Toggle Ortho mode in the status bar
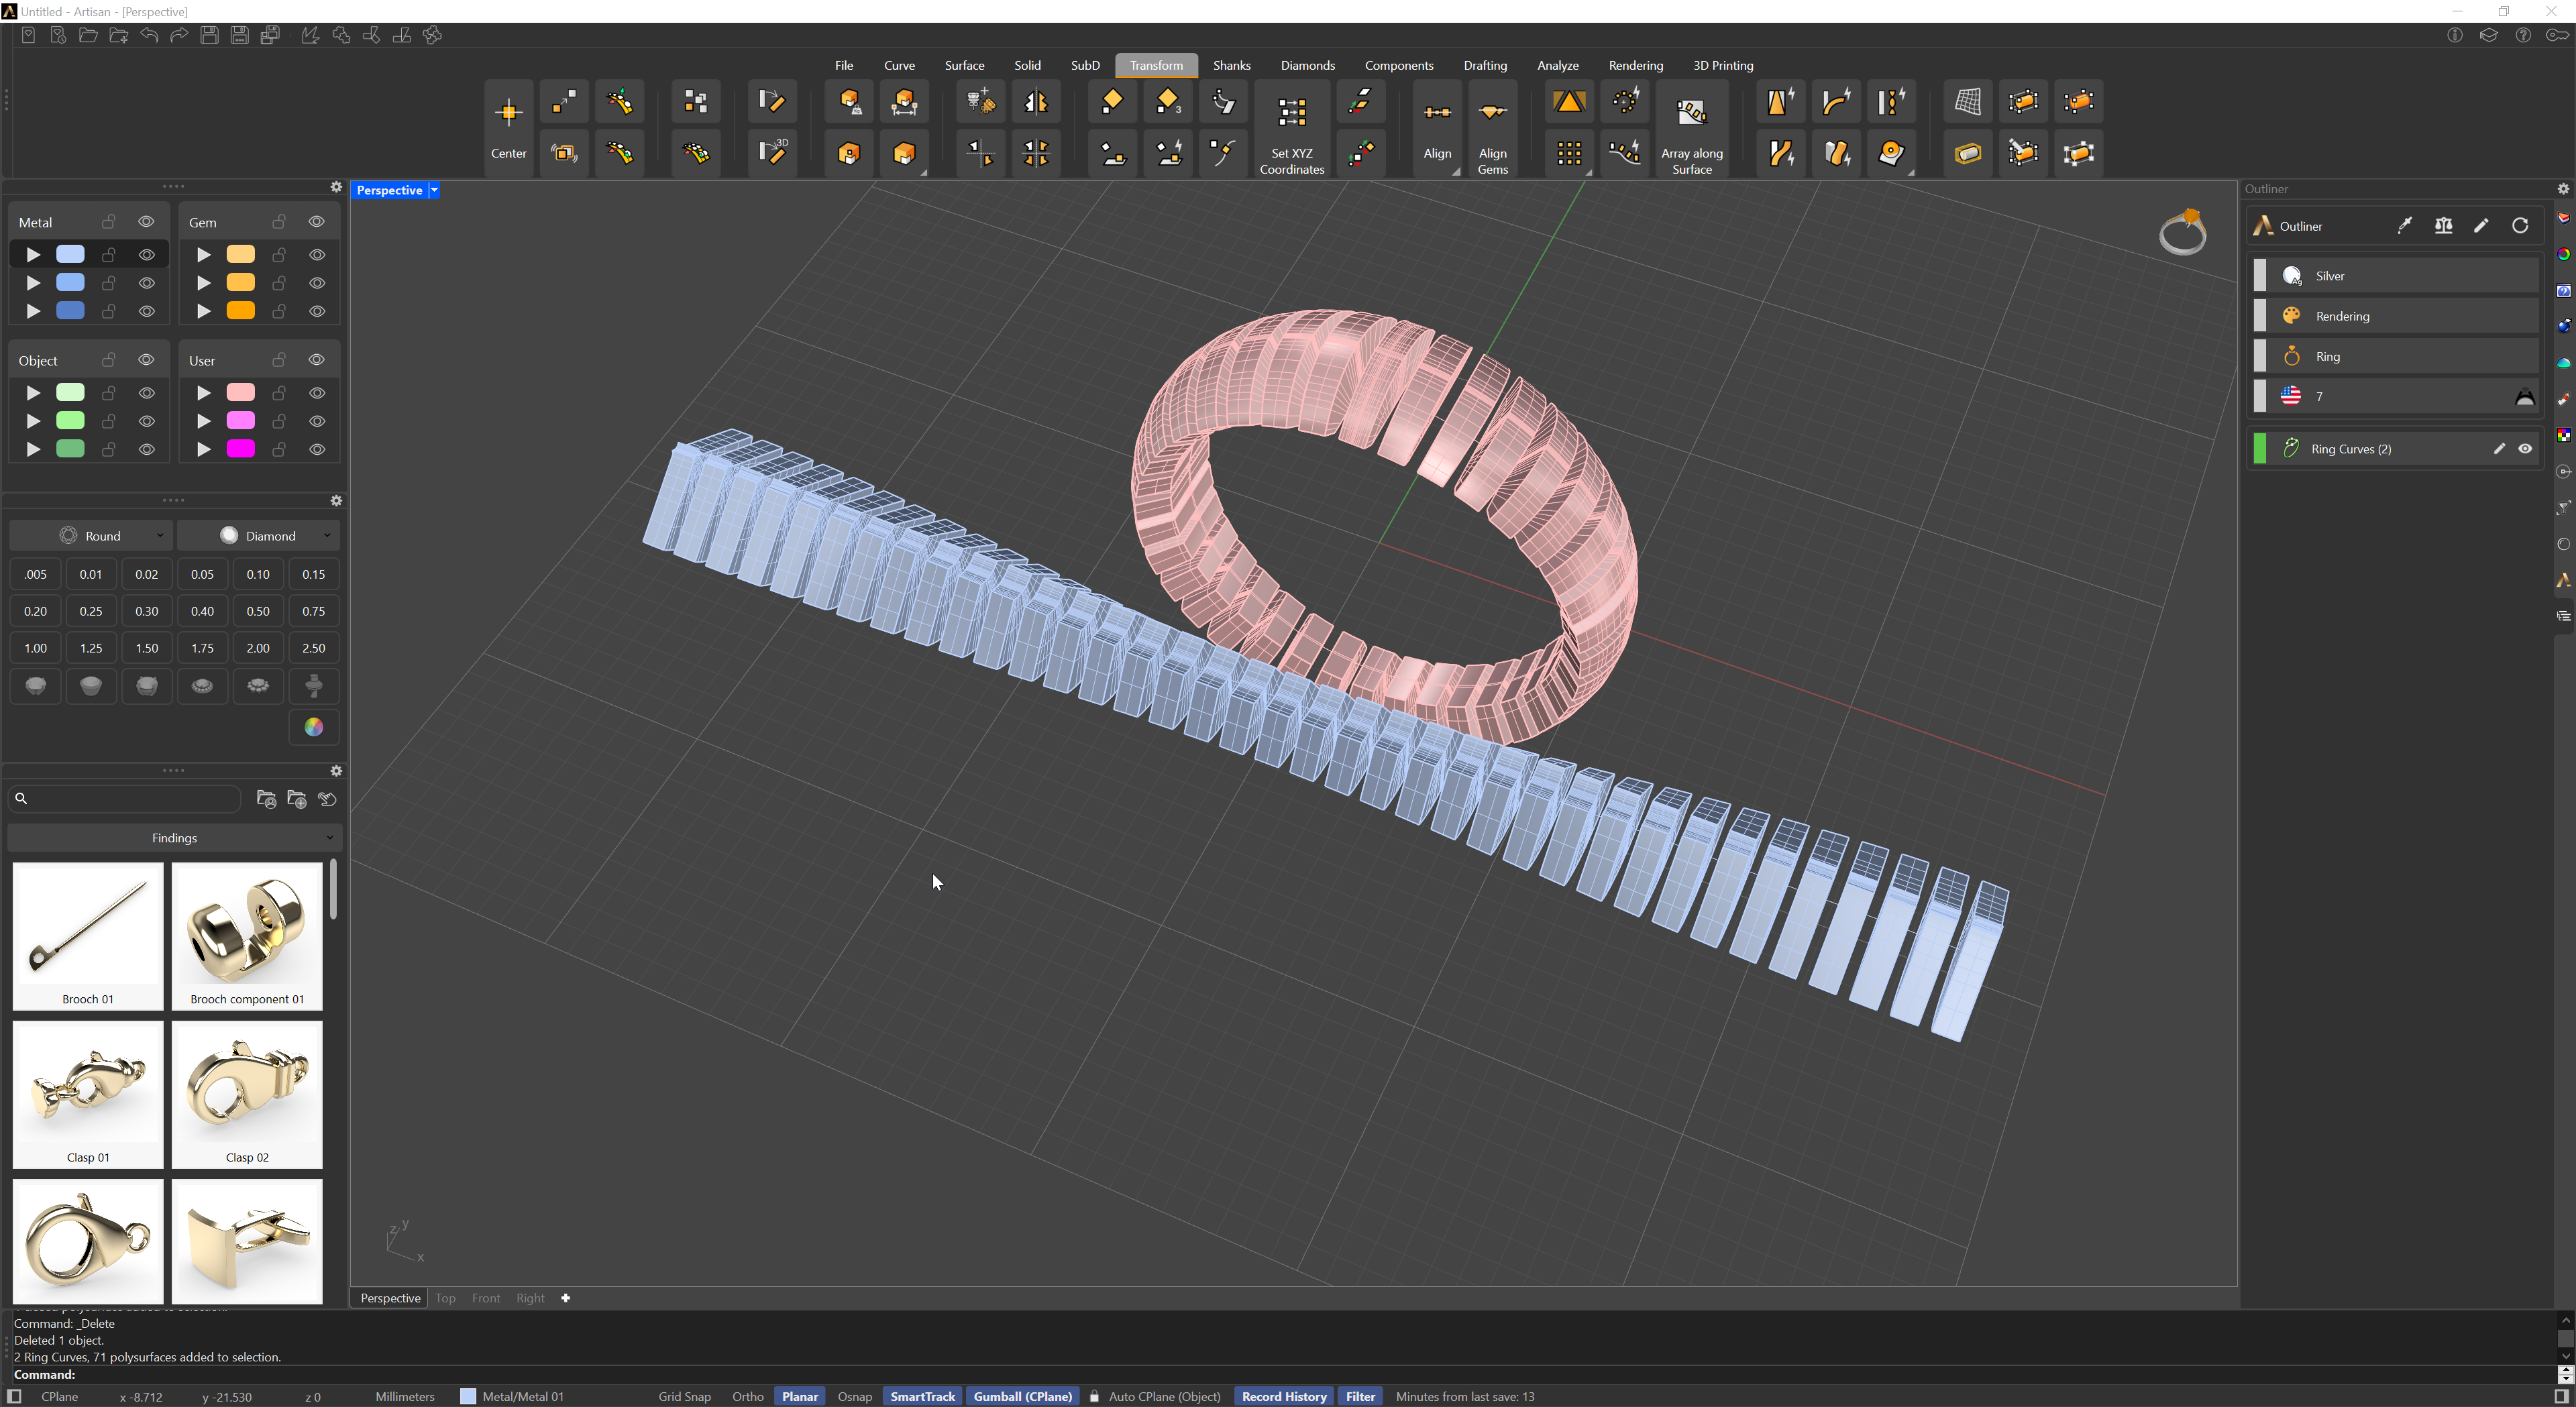Viewport: 2576px width, 1407px height. pyautogui.click(x=747, y=1397)
